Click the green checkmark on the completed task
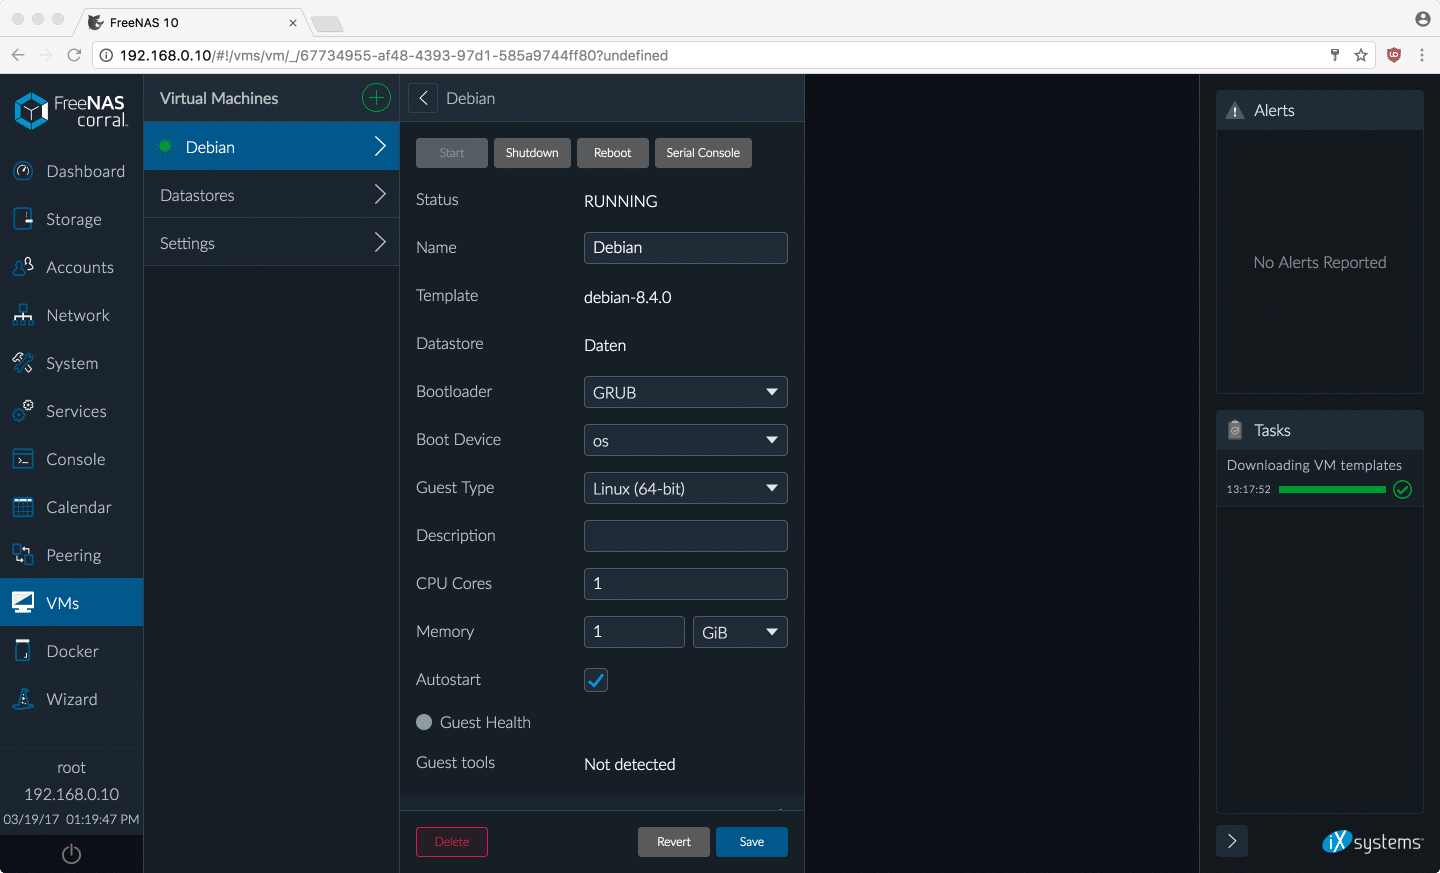1440x873 pixels. click(x=1403, y=489)
